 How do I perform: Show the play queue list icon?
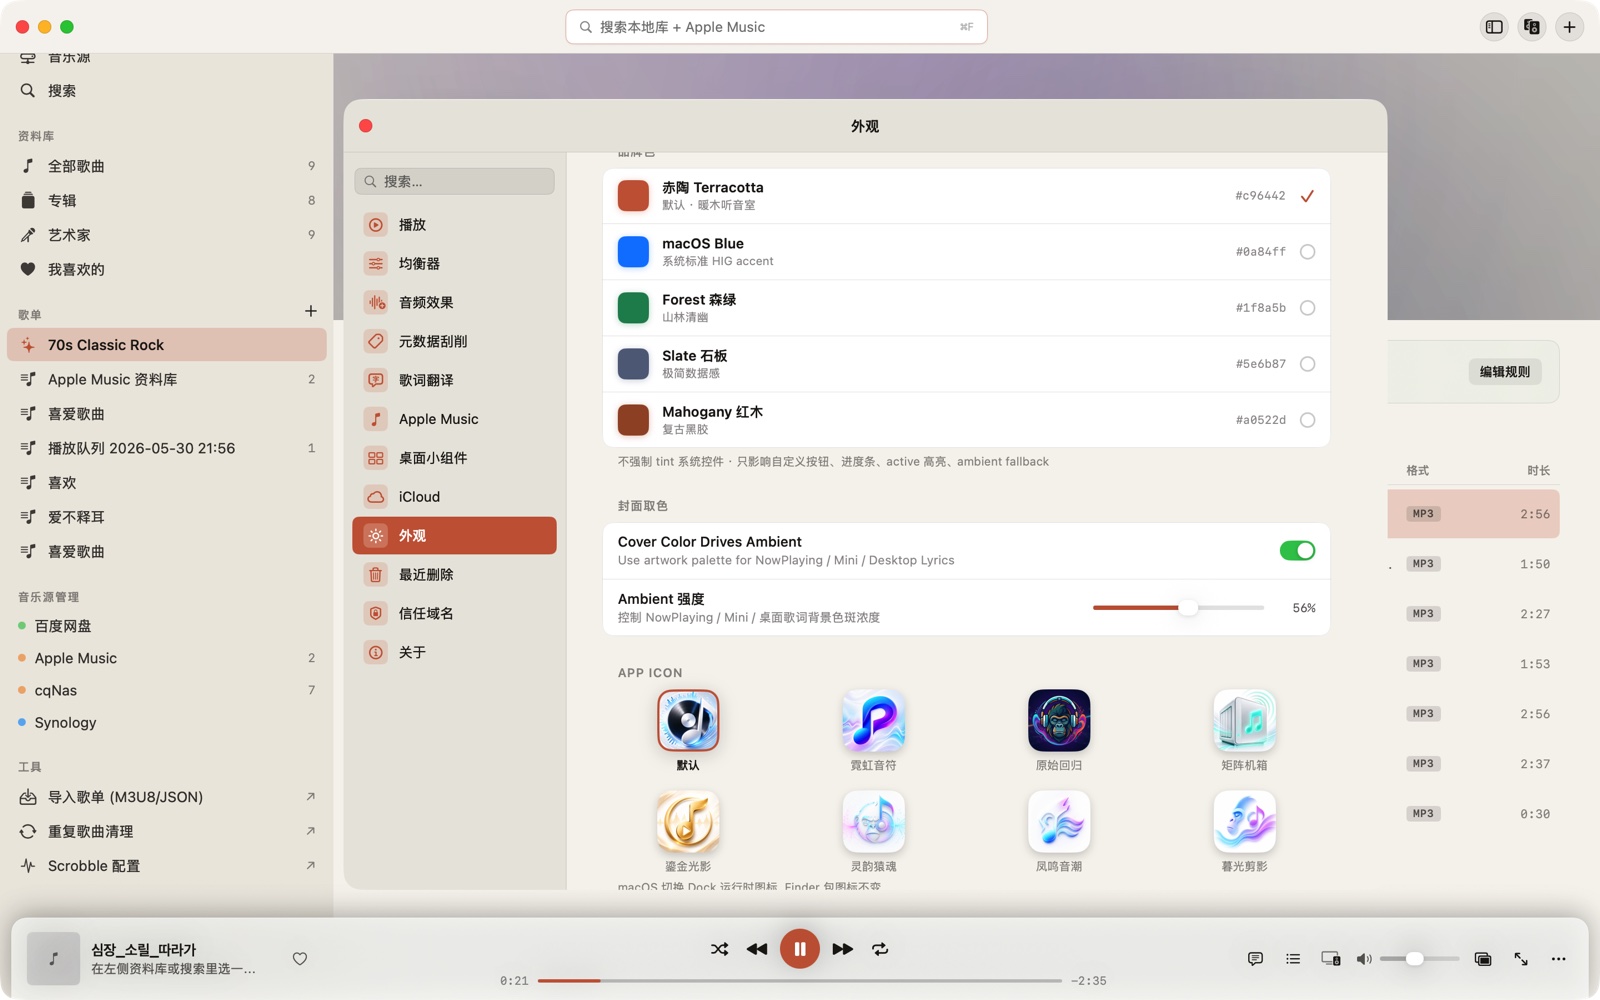pyautogui.click(x=1293, y=959)
